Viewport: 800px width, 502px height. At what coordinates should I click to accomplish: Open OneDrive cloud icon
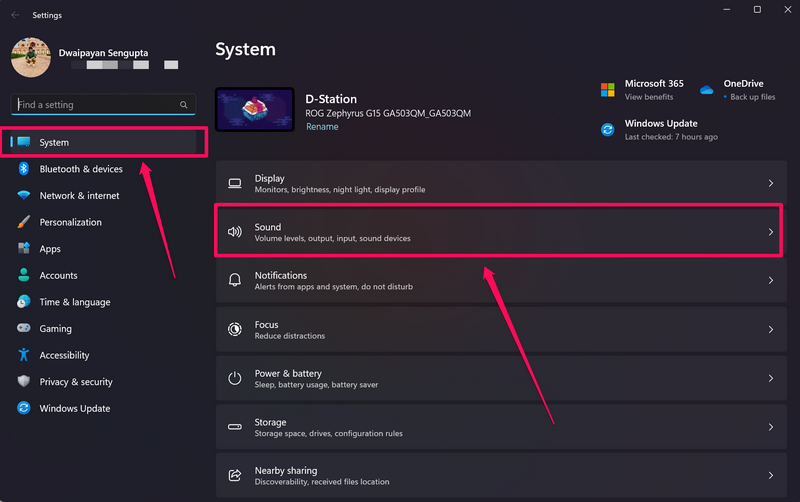[x=706, y=90]
